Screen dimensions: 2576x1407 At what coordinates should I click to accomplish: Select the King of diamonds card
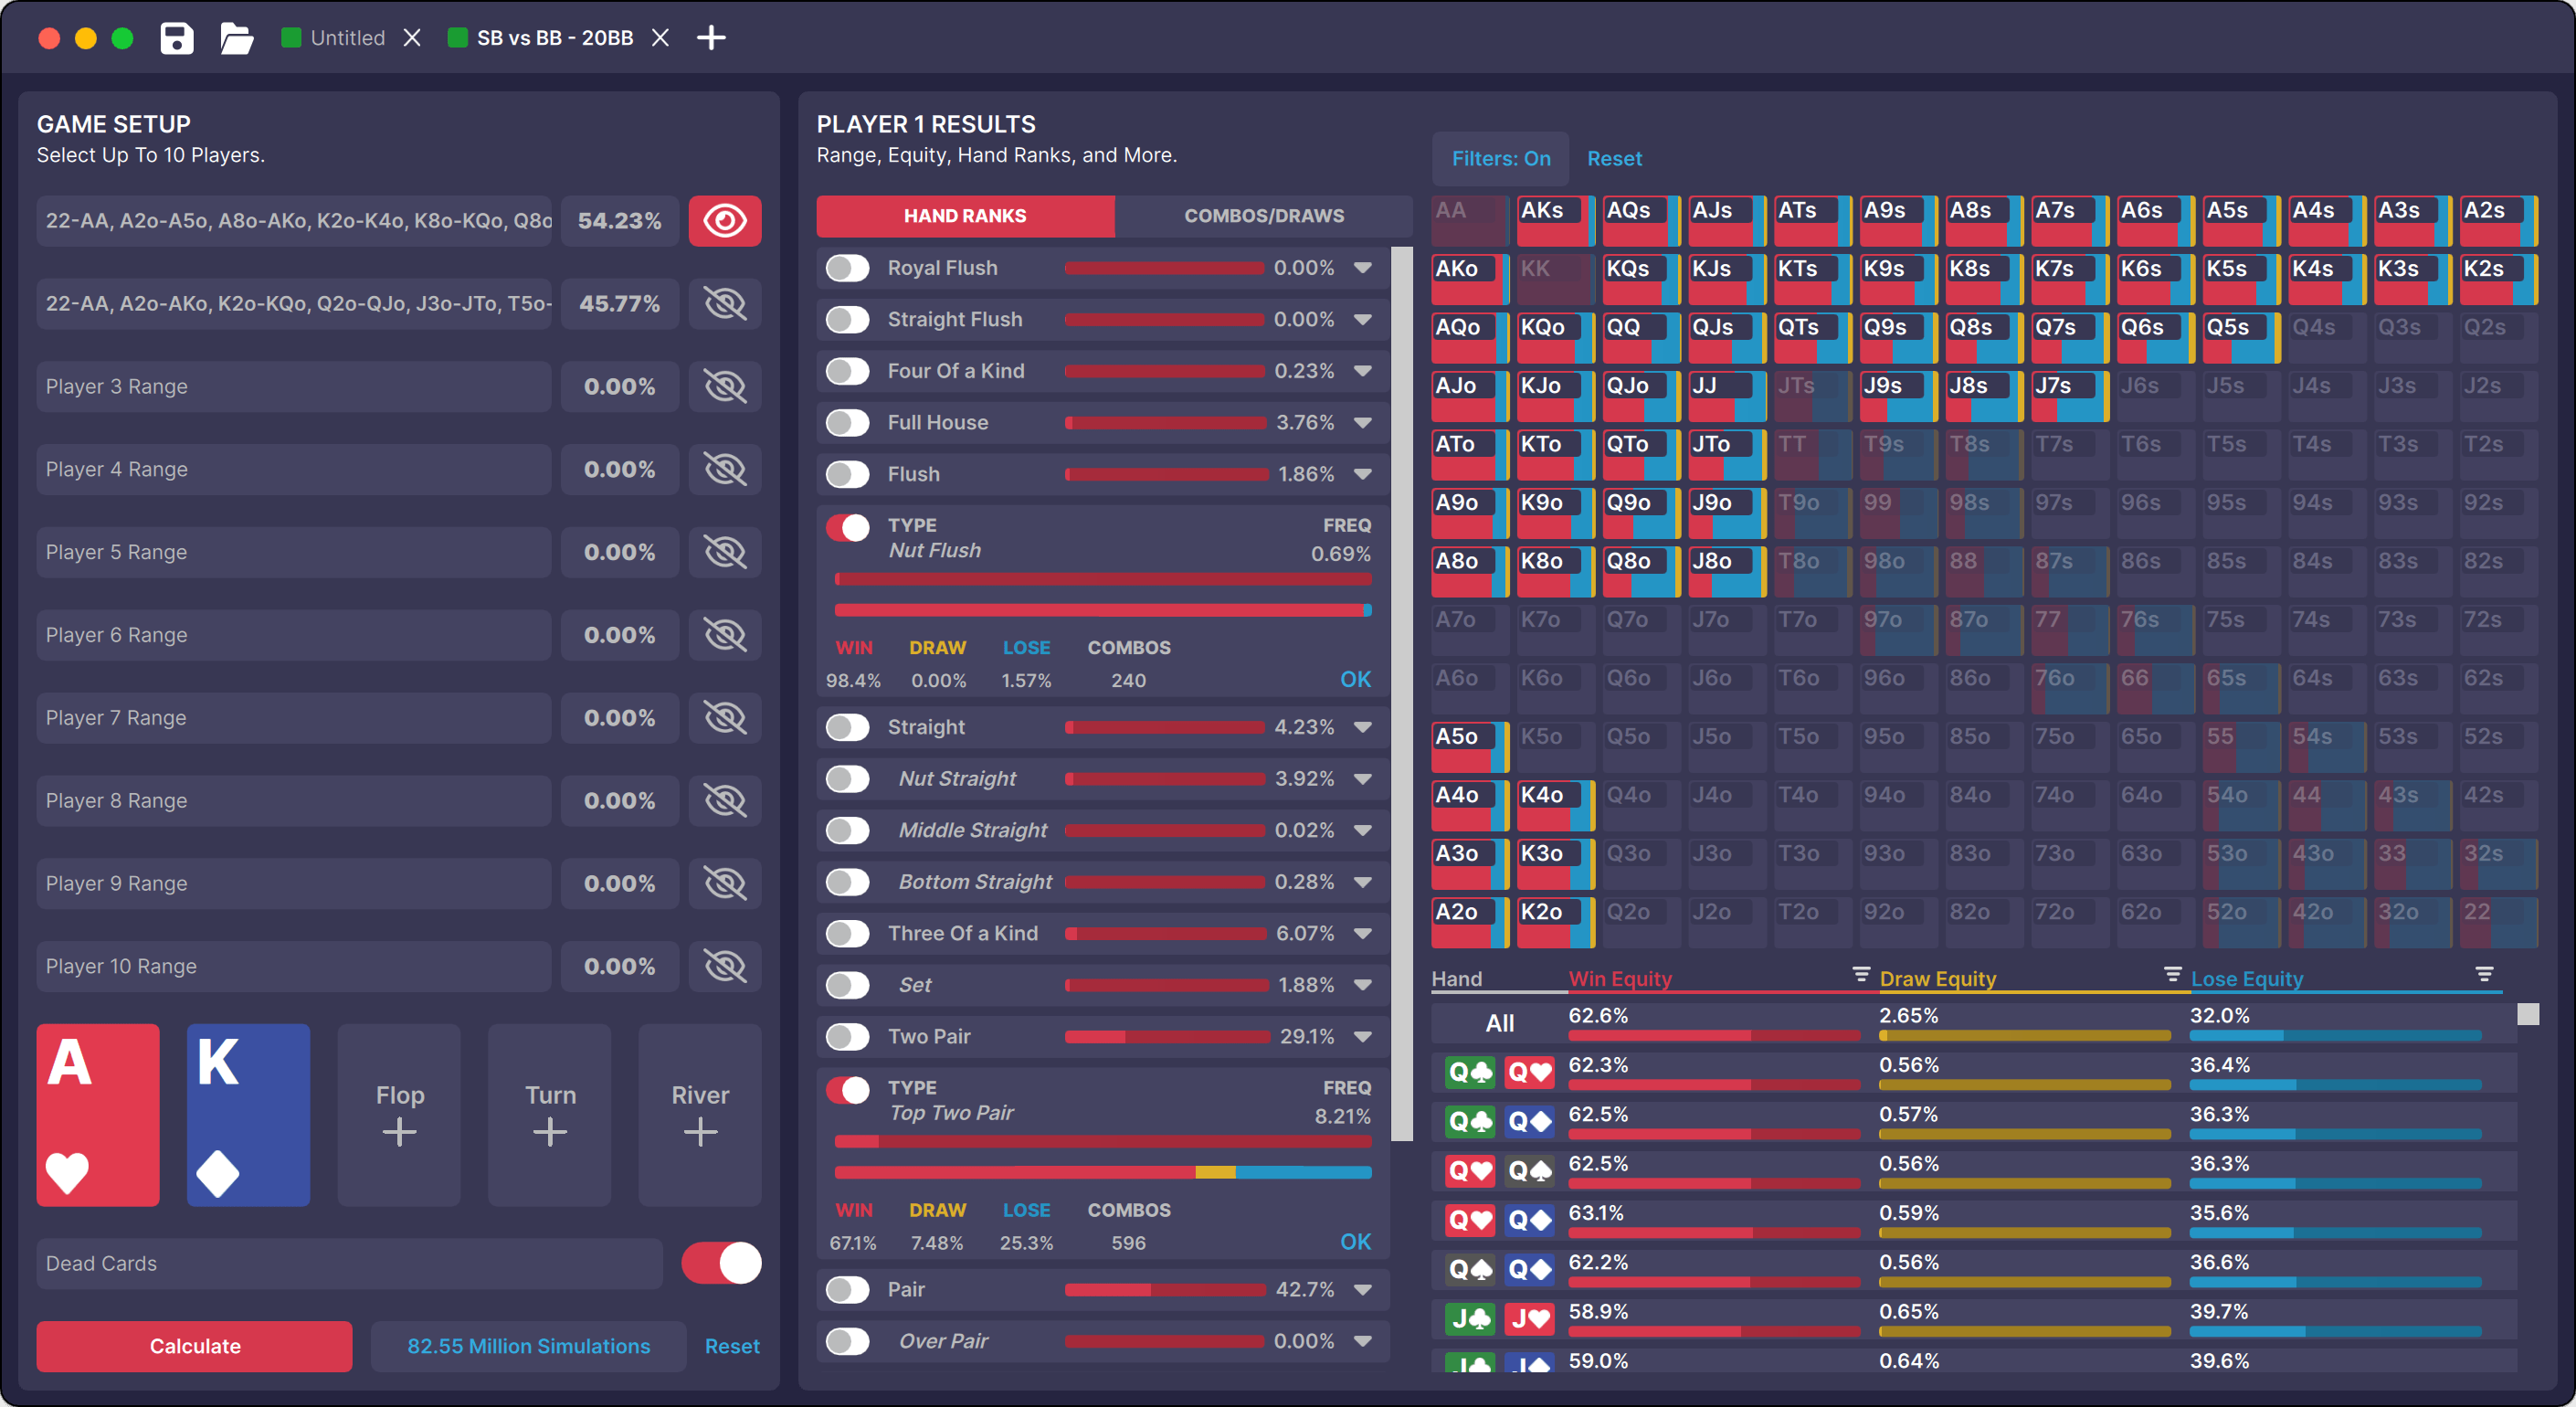point(248,1114)
